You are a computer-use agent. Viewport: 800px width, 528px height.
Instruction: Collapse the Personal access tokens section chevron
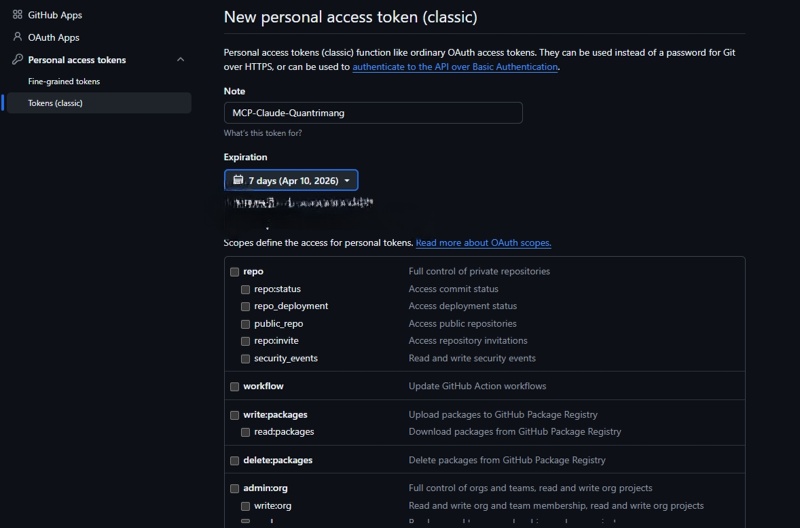point(180,60)
